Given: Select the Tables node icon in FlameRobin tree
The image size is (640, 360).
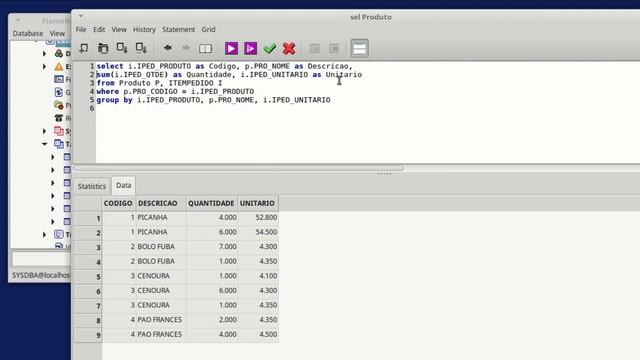Looking at the screenshot, I should coord(59,144).
